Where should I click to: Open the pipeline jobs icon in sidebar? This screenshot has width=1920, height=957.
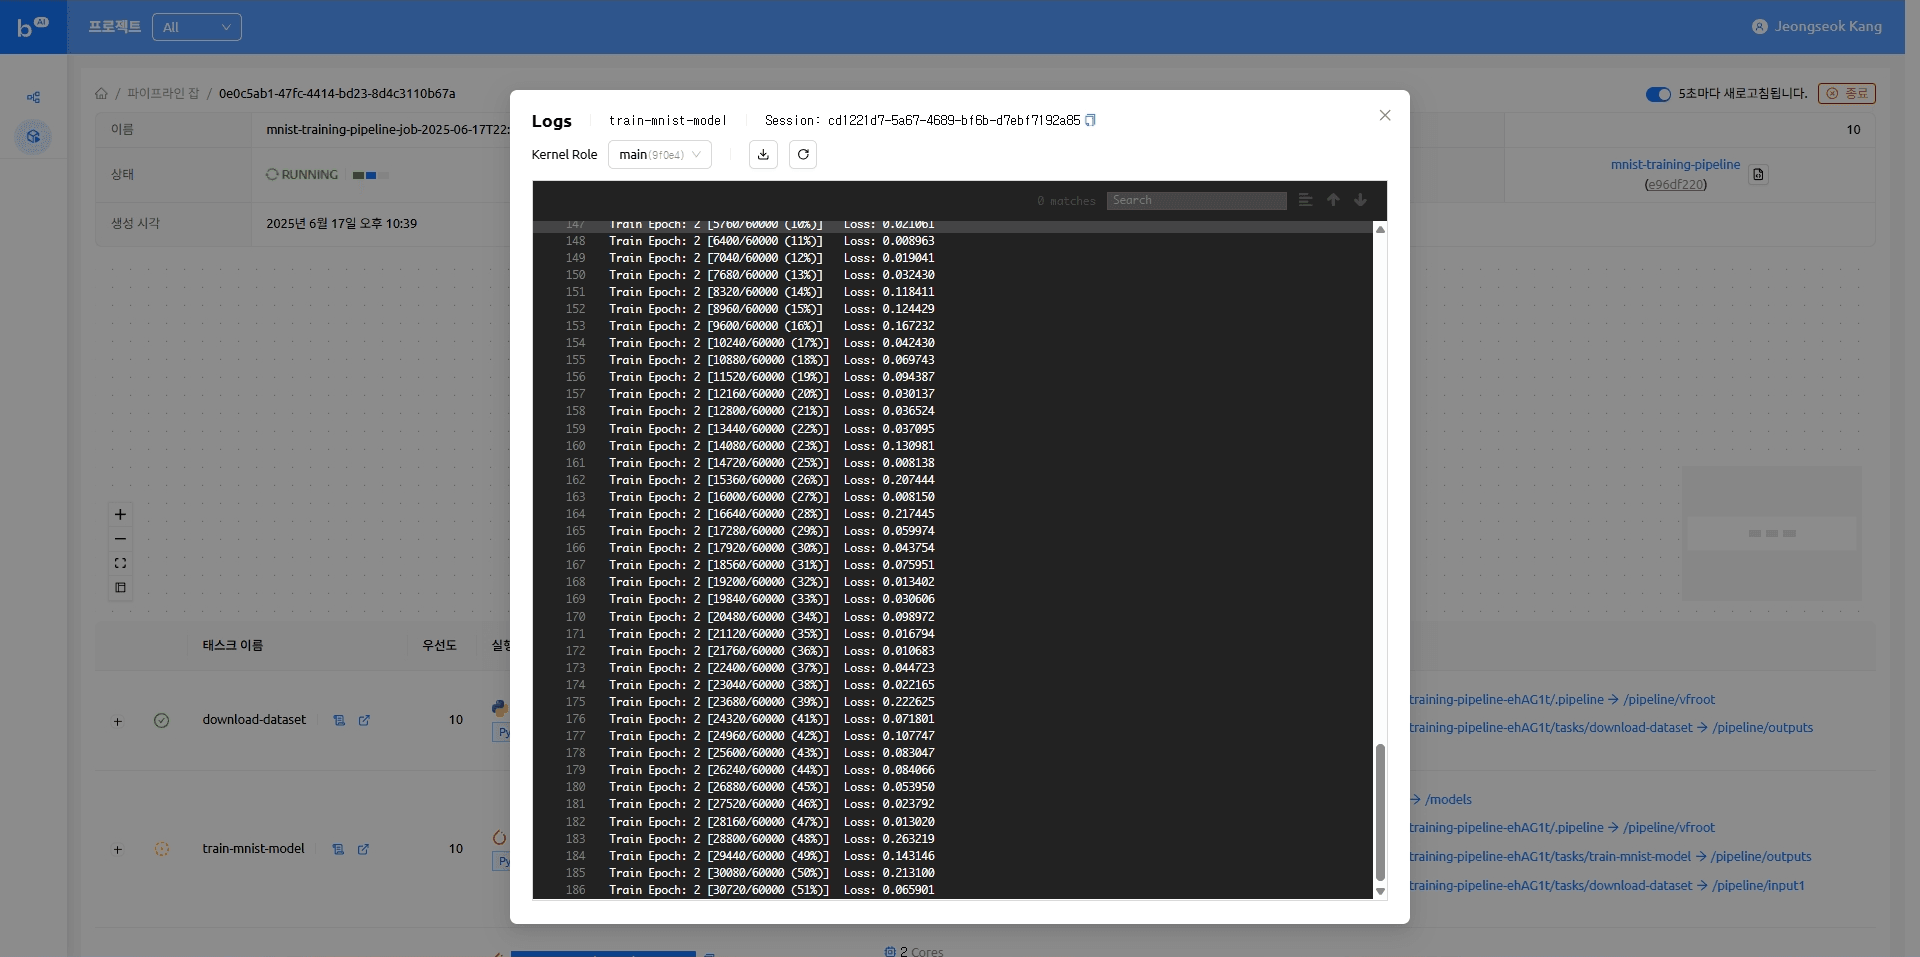pos(33,137)
